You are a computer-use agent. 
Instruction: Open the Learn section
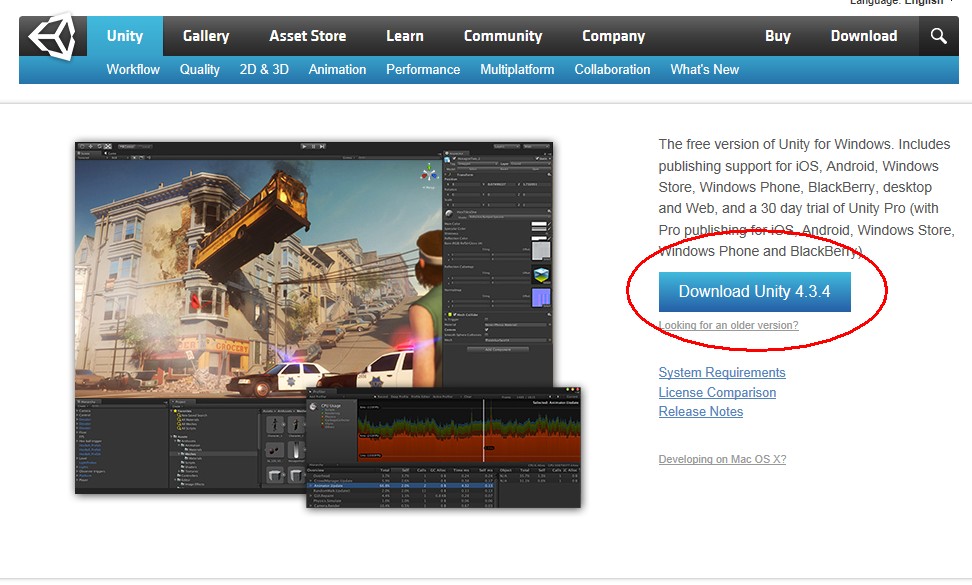[404, 36]
